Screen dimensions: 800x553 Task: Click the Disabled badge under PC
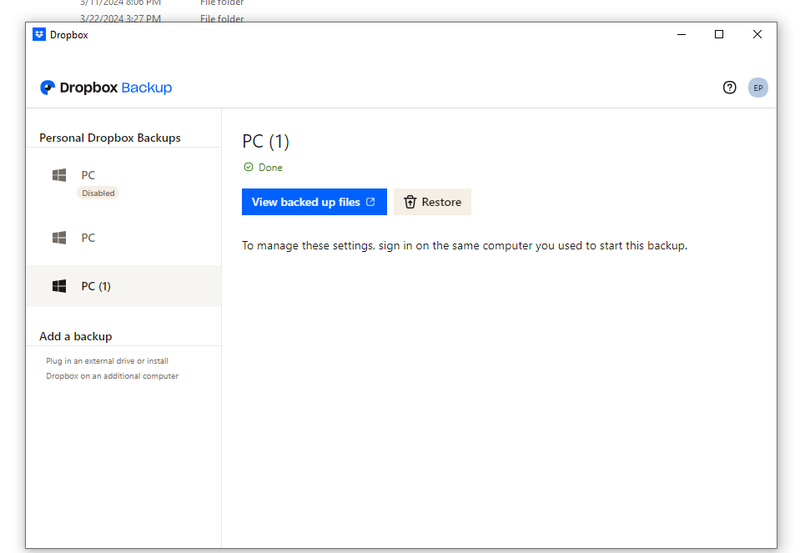pos(98,193)
